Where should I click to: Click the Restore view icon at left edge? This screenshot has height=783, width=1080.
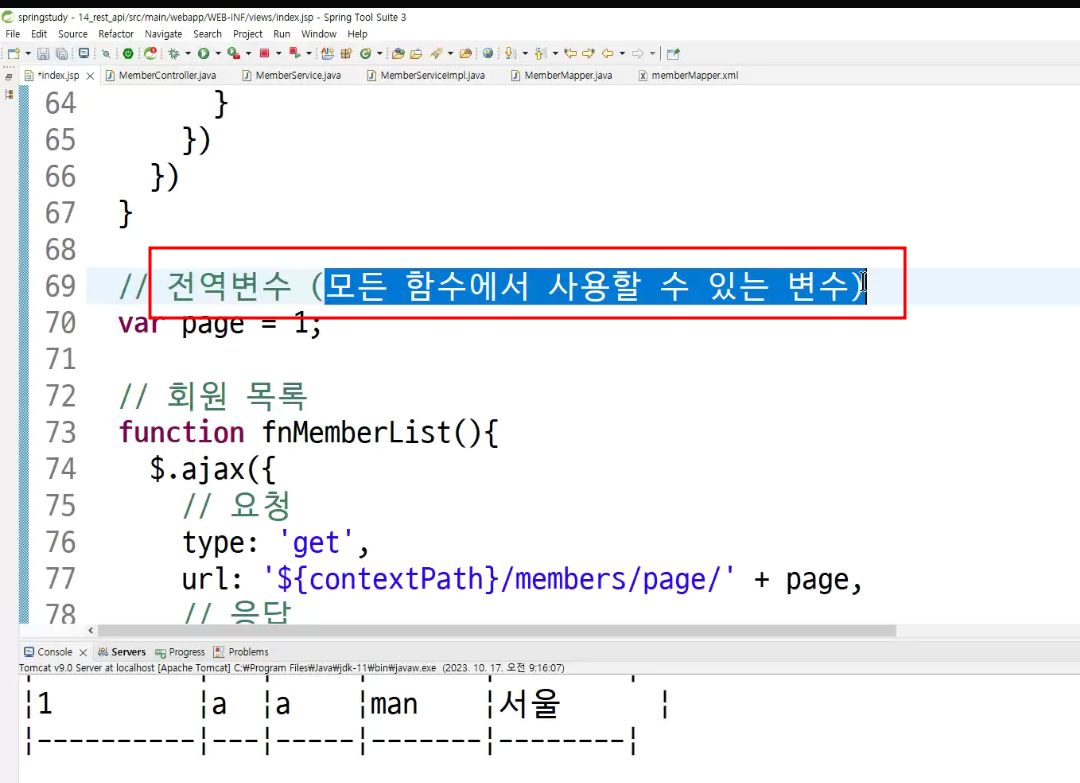[9, 77]
